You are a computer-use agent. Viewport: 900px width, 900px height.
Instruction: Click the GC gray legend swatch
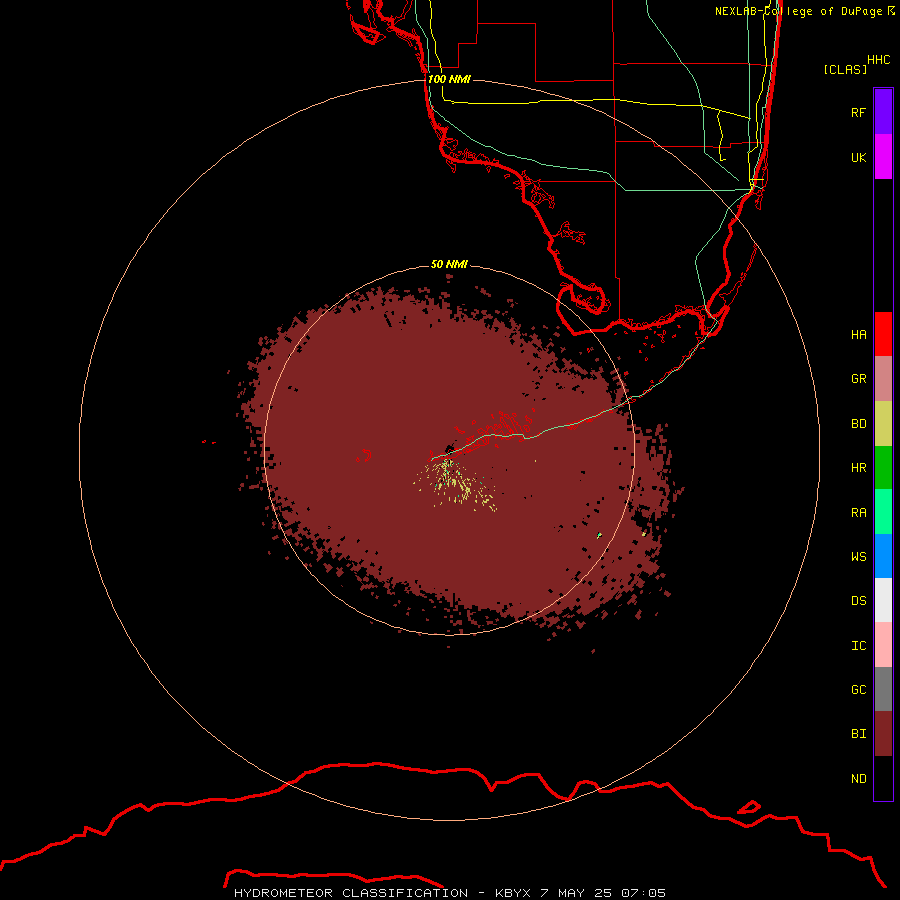click(883, 689)
